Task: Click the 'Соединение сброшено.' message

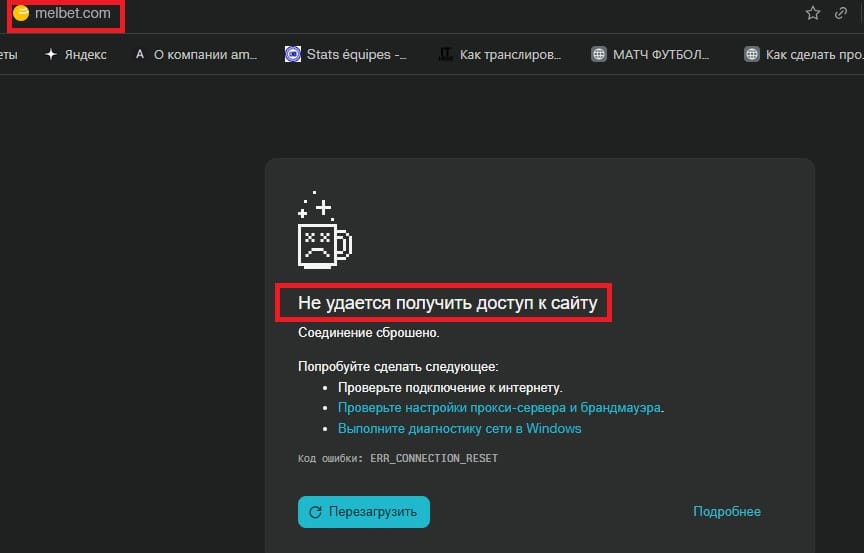Action: click(x=369, y=333)
